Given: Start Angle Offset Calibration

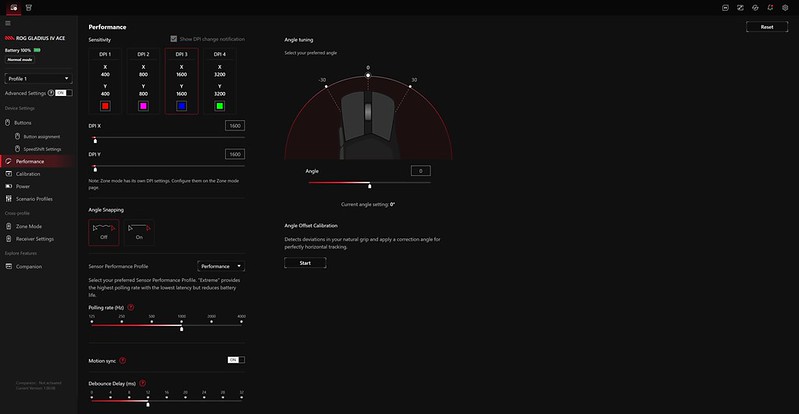Looking at the screenshot, I should pyautogui.click(x=305, y=263).
